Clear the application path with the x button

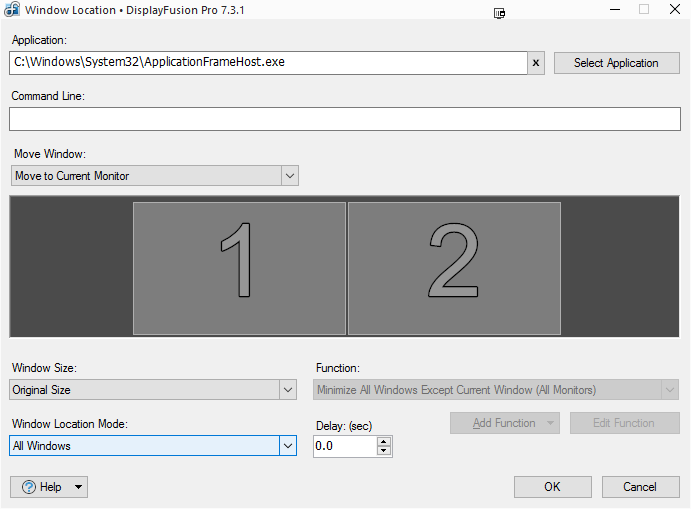point(536,63)
